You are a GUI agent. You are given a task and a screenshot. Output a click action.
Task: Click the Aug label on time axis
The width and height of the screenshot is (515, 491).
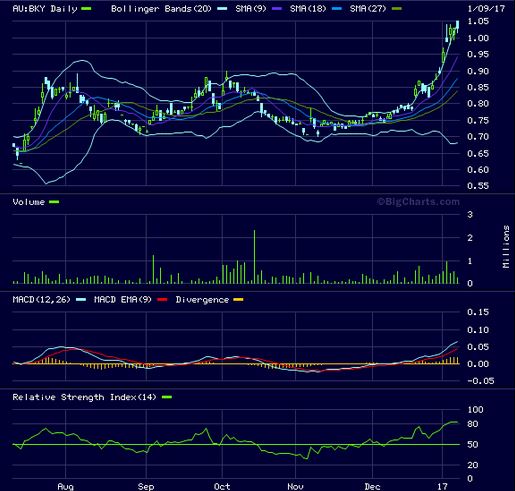pos(65,486)
